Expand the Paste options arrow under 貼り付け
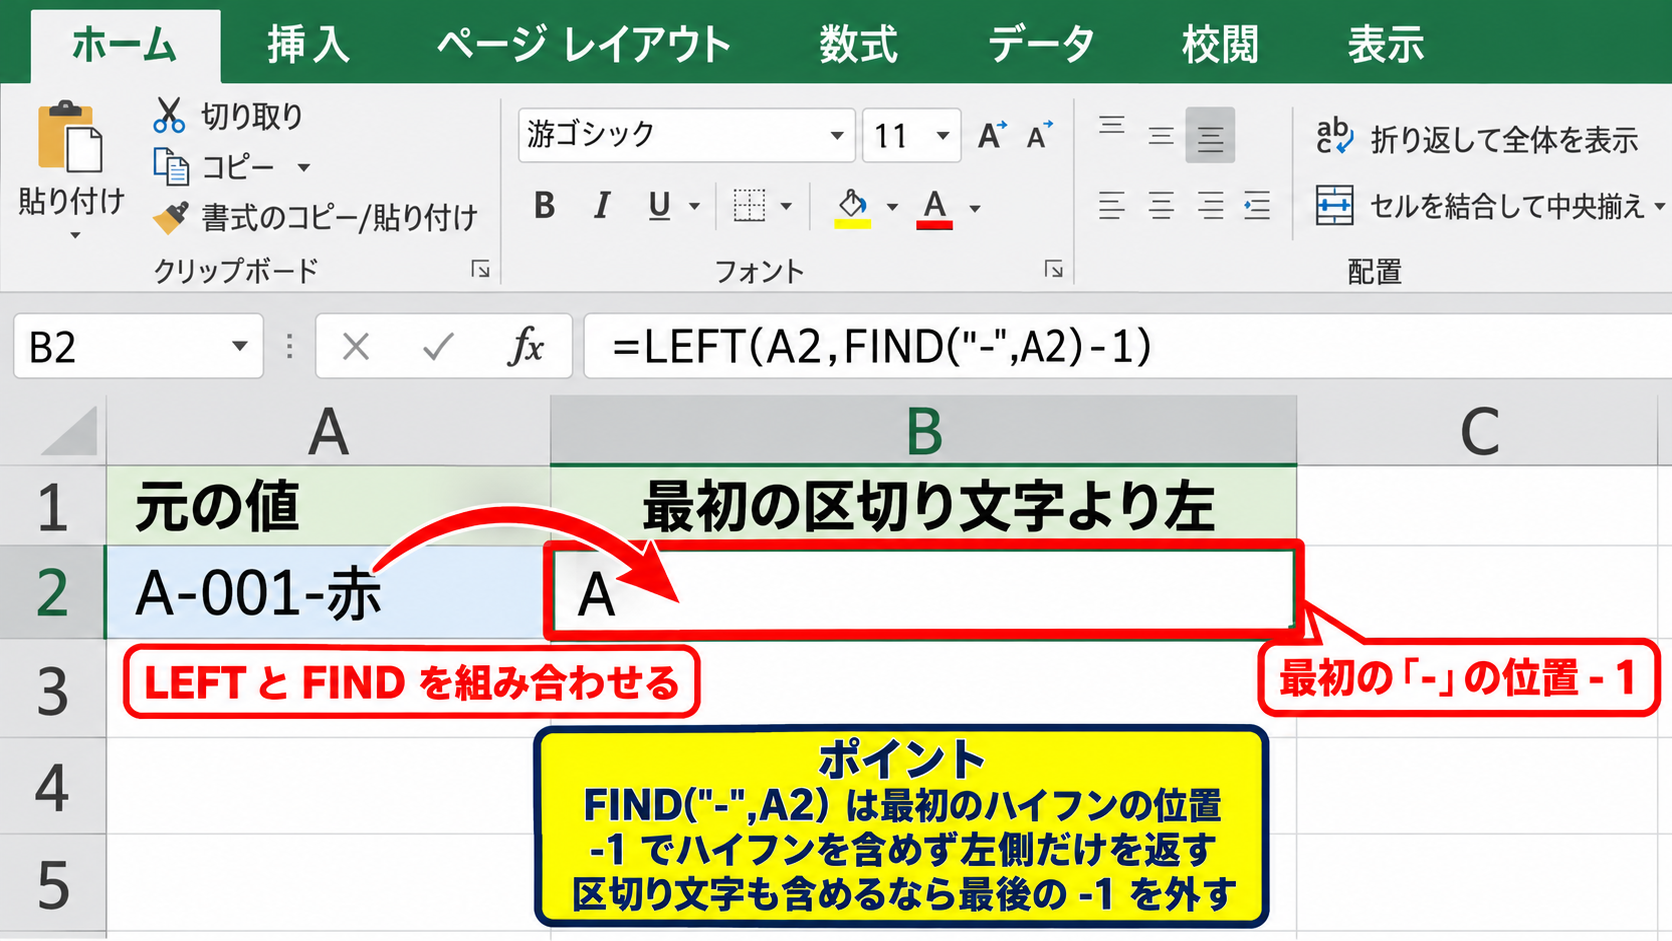This screenshot has height=941, width=1672. pos(75,236)
